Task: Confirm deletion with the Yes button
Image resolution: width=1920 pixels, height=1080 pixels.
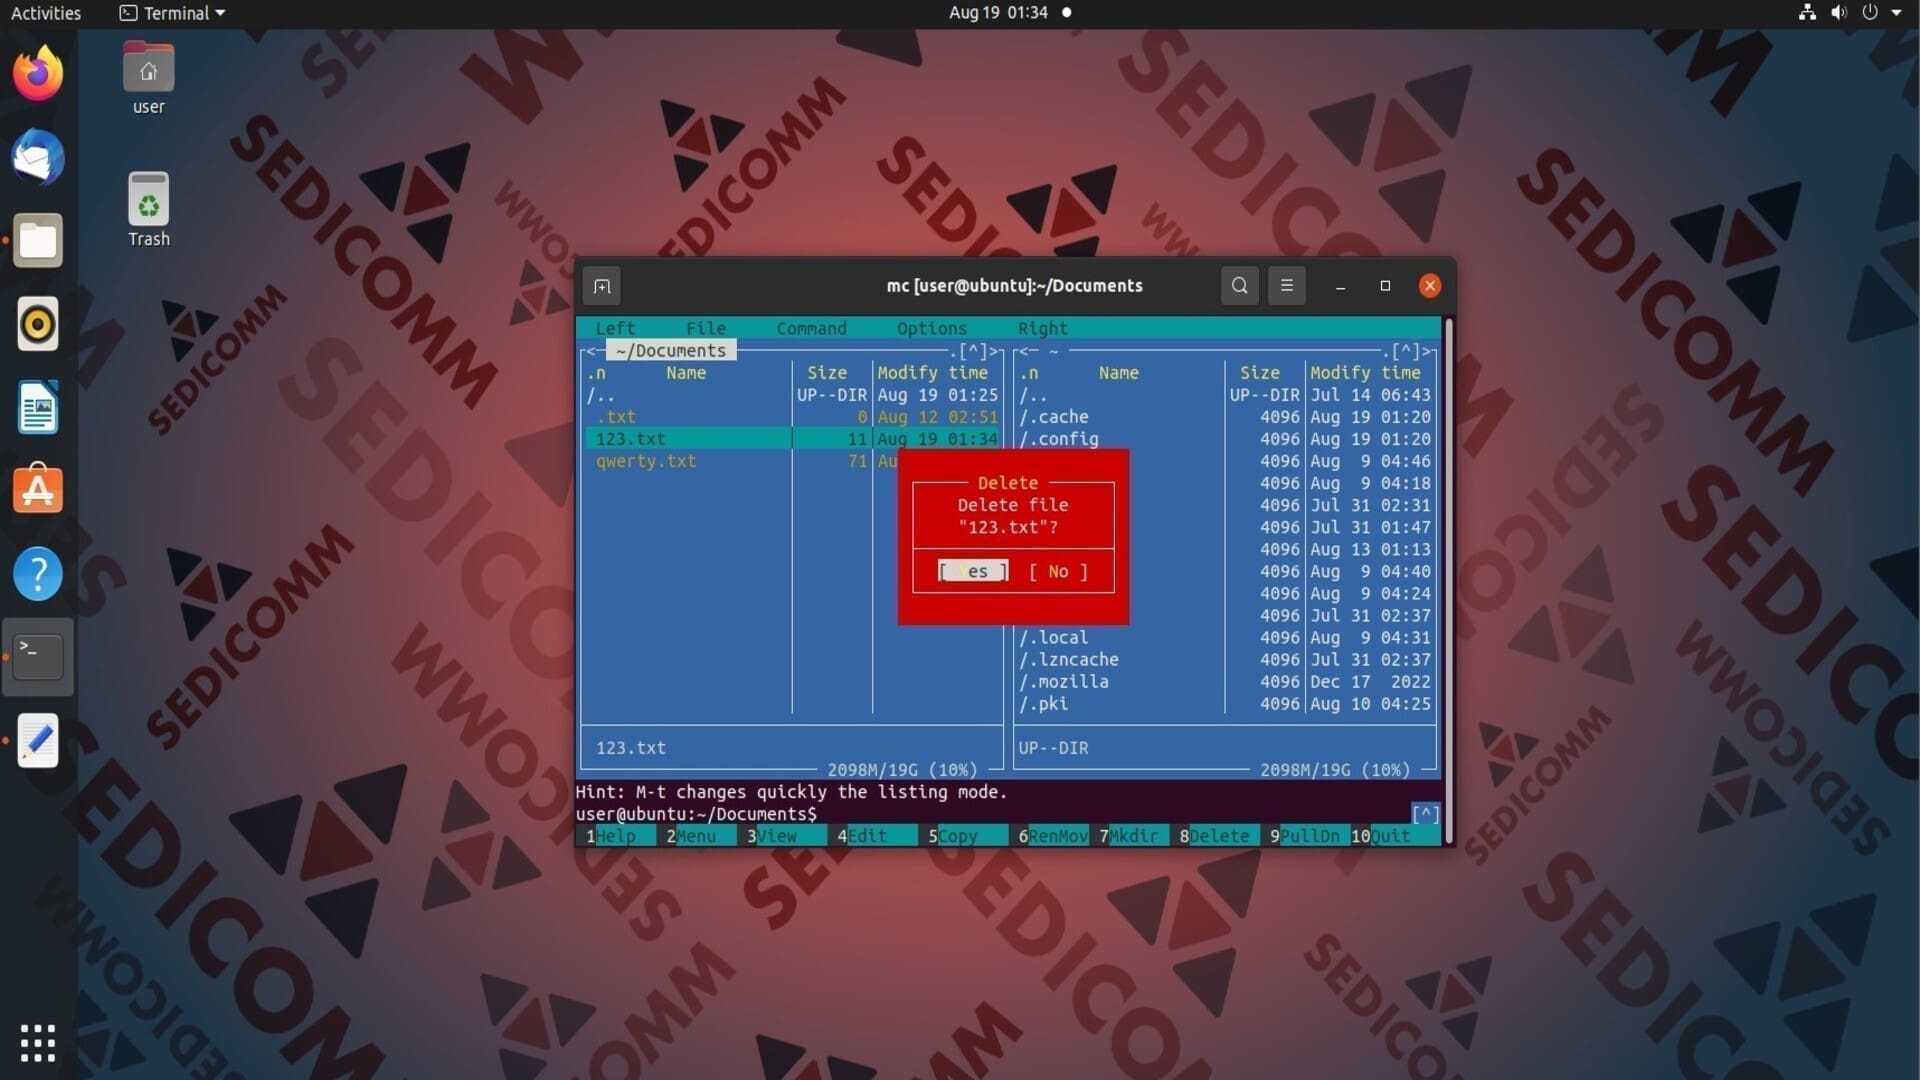Action: [x=973, y=571]
